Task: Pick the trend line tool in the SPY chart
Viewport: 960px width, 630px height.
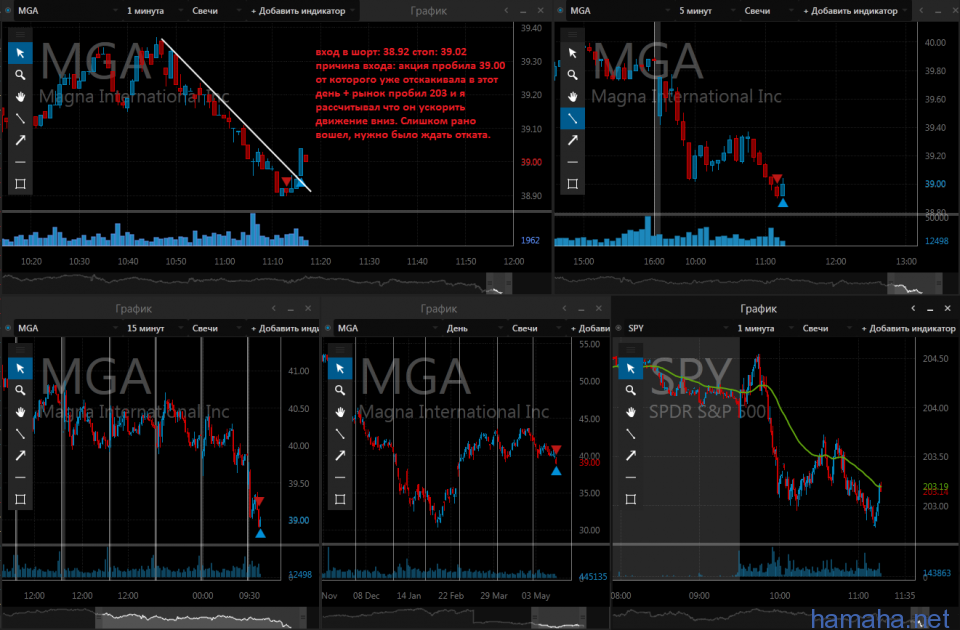Action: point(631,433)
